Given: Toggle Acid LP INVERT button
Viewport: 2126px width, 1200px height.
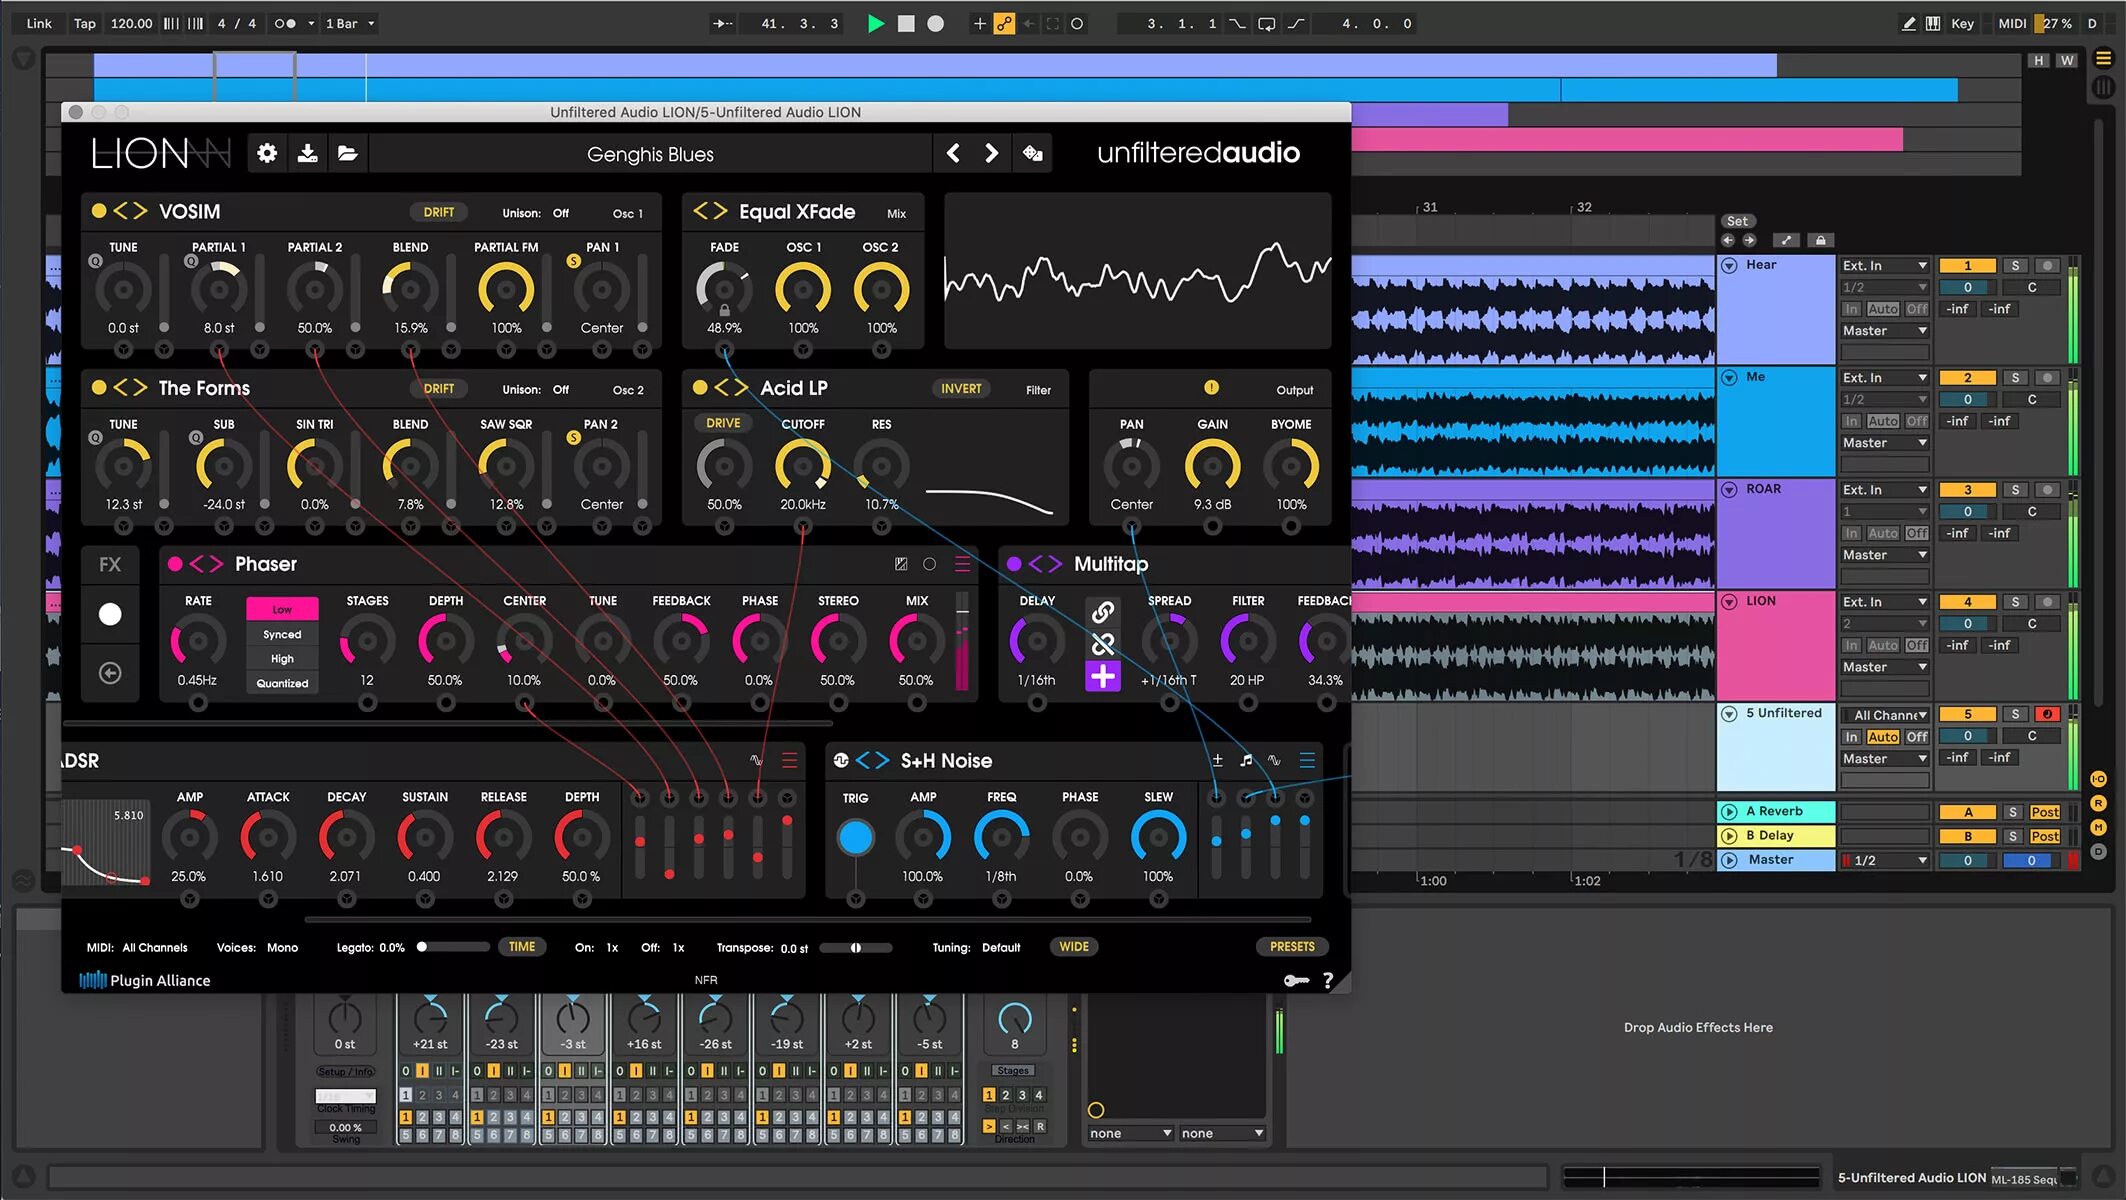Looking at the screenshot, I should pyautogui.click(x=961, y=388).
